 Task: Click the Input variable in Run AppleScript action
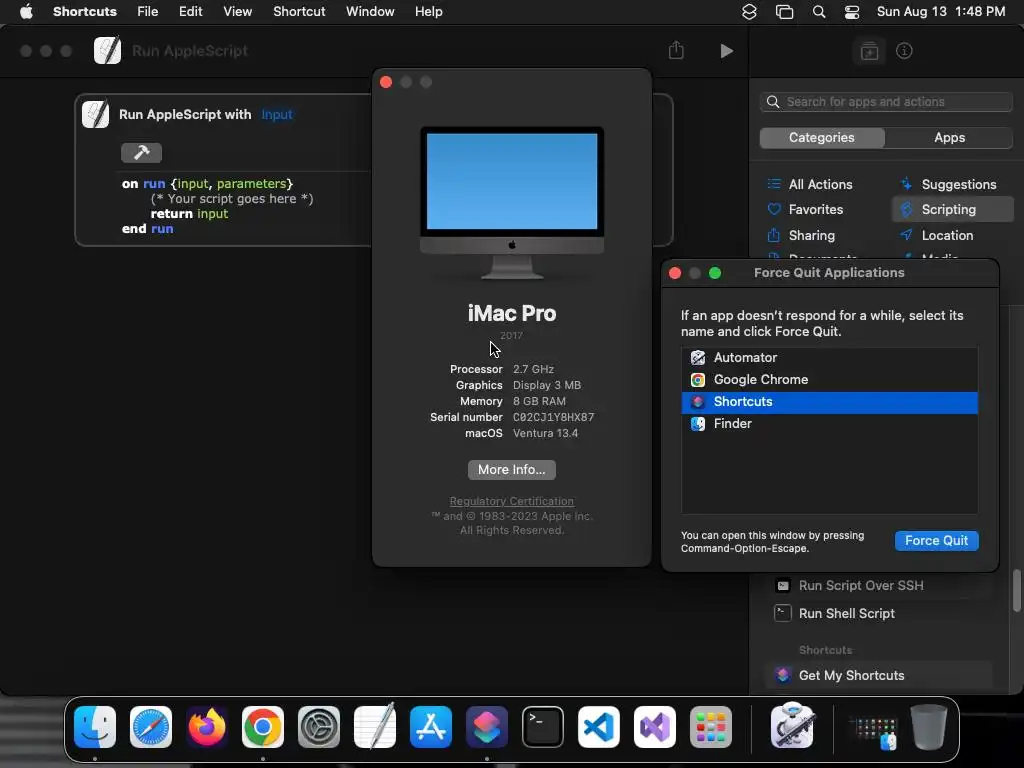pyautogui.click(x=277, y=115)
